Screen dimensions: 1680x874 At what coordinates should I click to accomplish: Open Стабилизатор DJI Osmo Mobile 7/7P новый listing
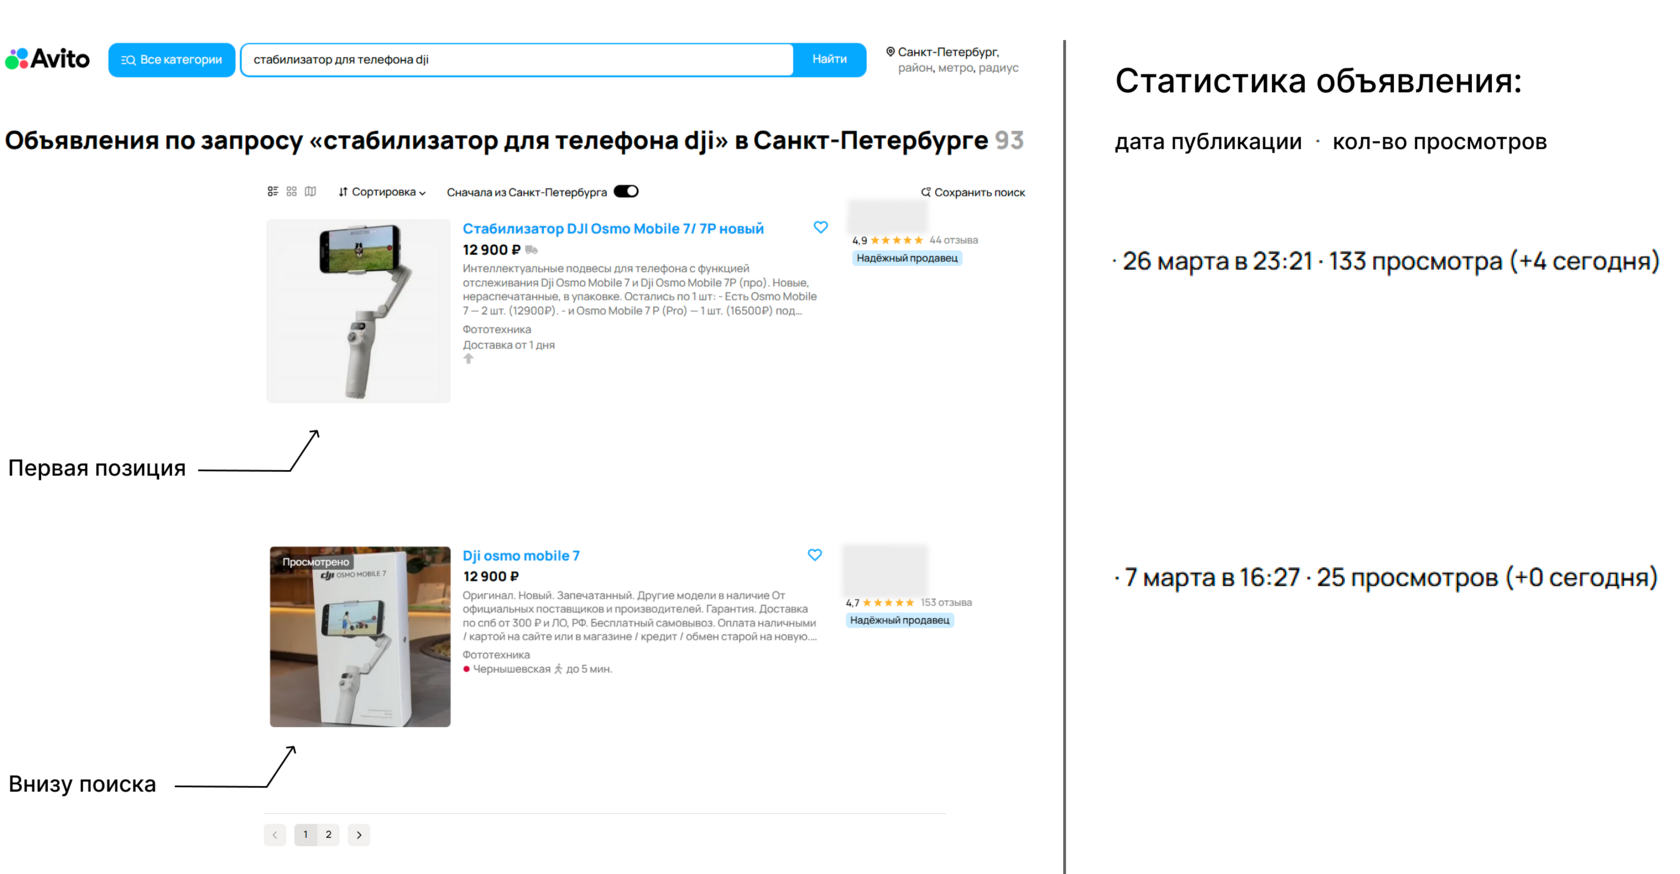(x=613, y=229)
